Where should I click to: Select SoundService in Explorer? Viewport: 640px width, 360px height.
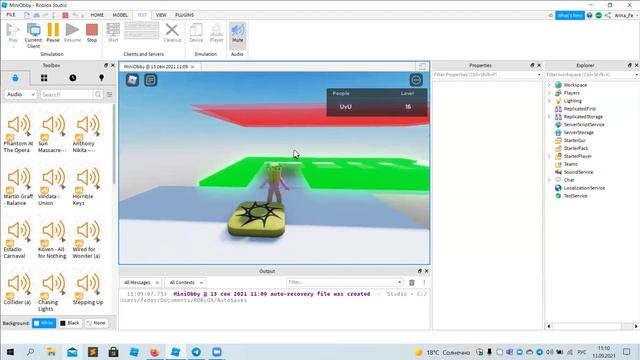[x=578, y=172]
